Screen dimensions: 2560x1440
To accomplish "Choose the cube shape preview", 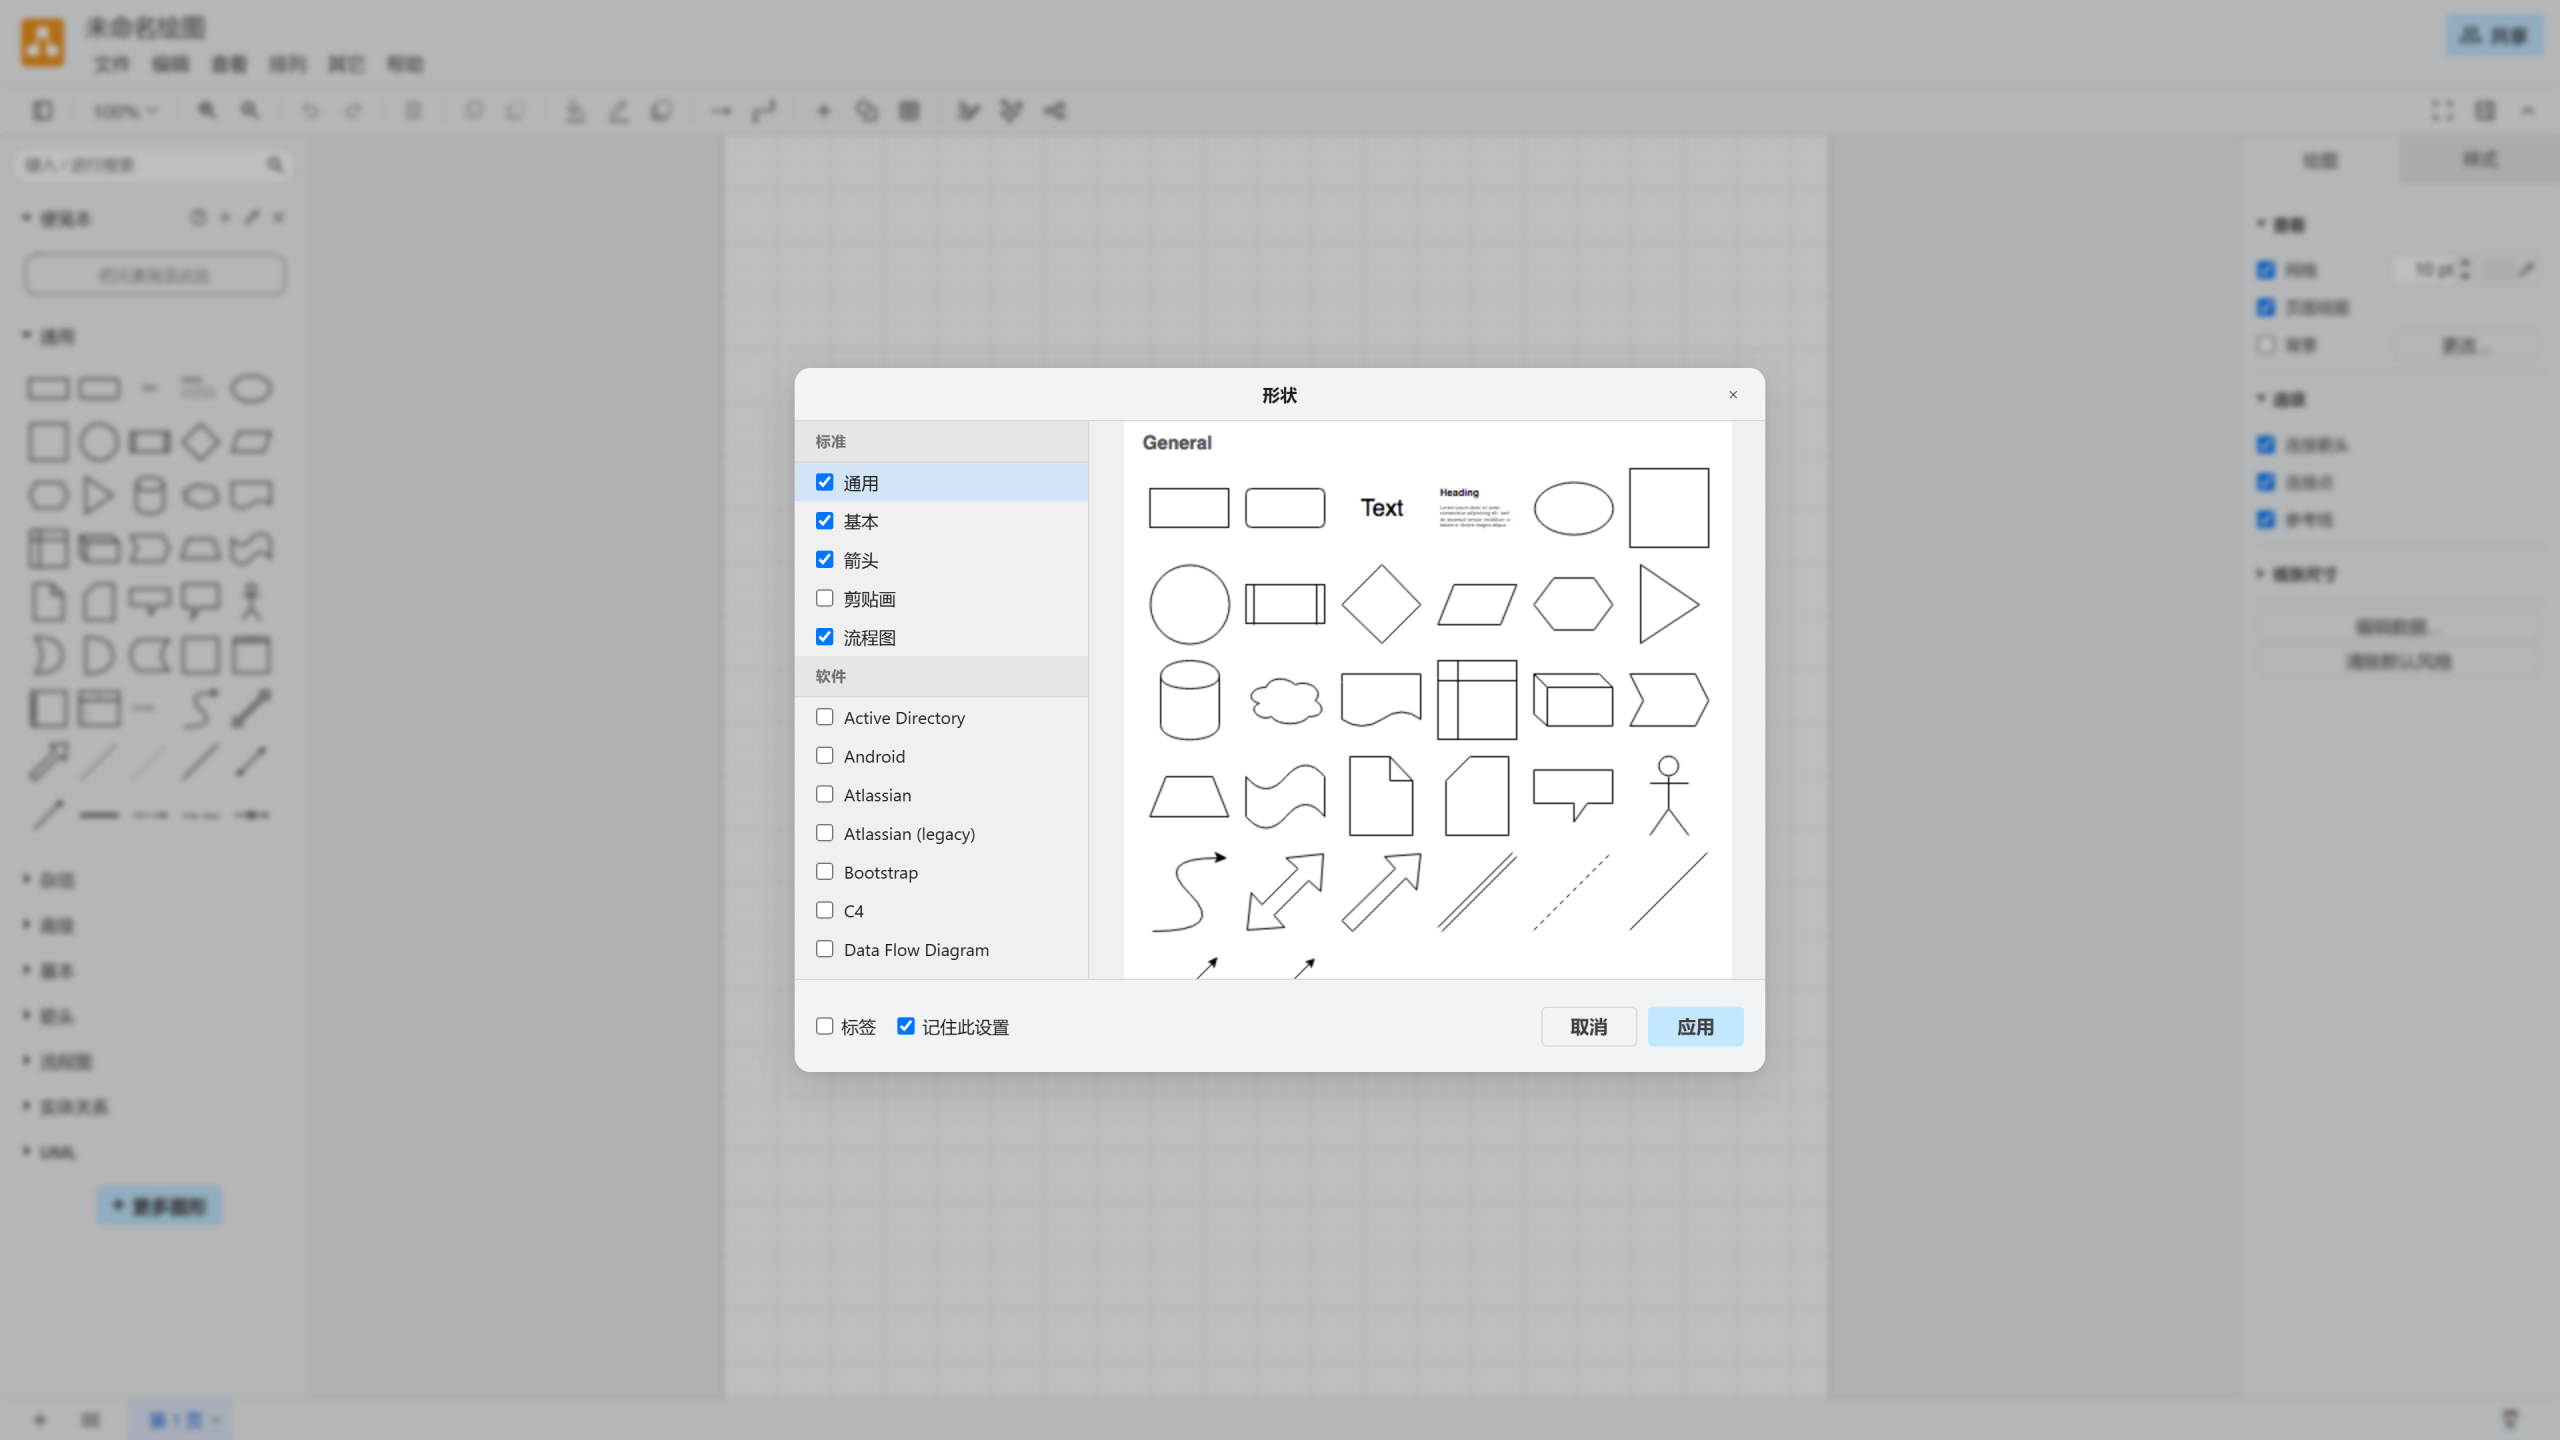I will (x=1573, y=700).
